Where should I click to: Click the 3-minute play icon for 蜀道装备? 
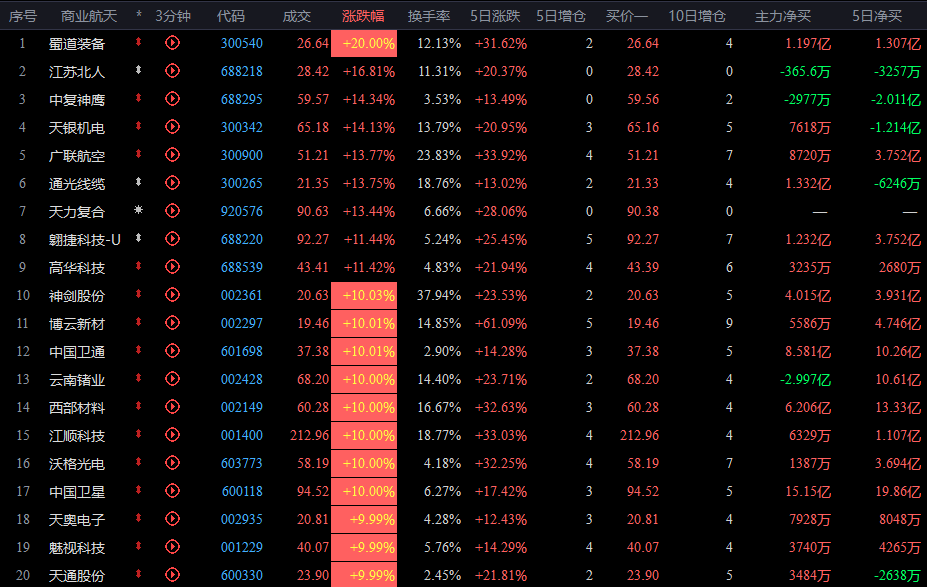pos(172,43)
